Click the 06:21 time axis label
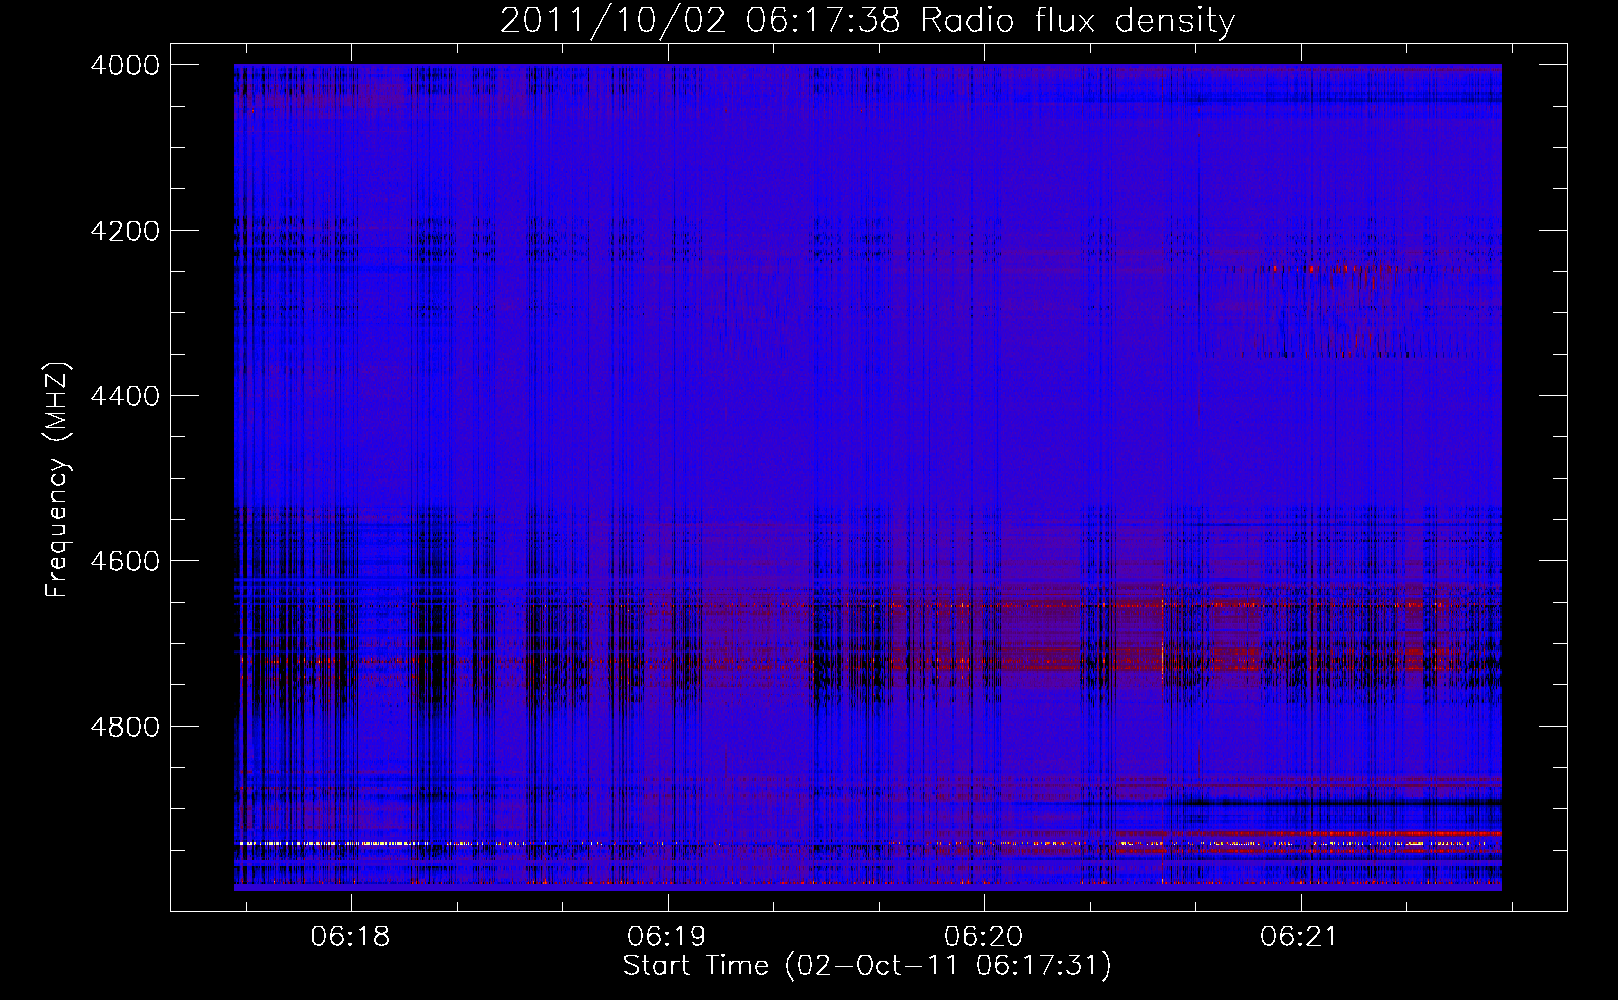1618x1000 pixels. tap(1298, 937)
